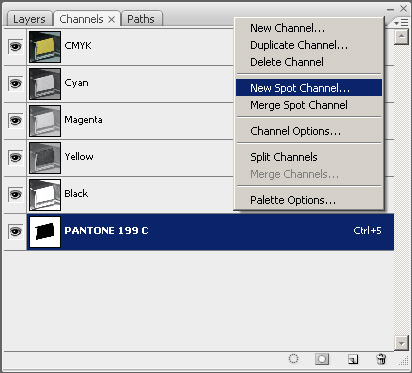Image resolution: width=412 pixels, height=373 pixels.
Task: Click the scrollbar up arrow
Action: point(402,36)
